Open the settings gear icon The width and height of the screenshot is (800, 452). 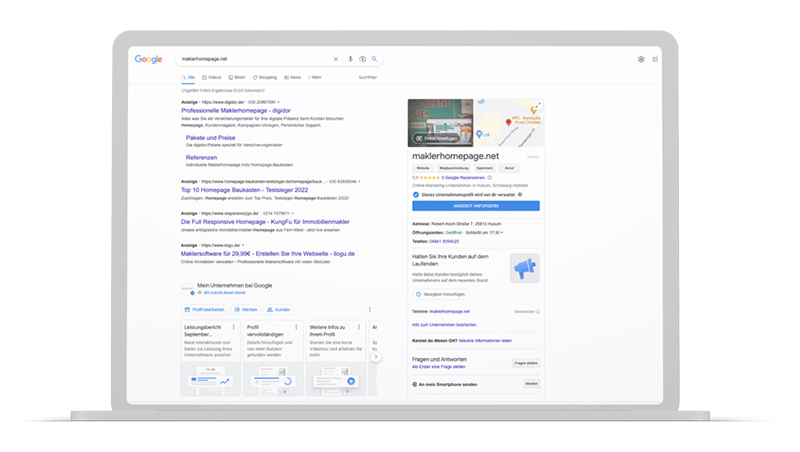(641, 59)
